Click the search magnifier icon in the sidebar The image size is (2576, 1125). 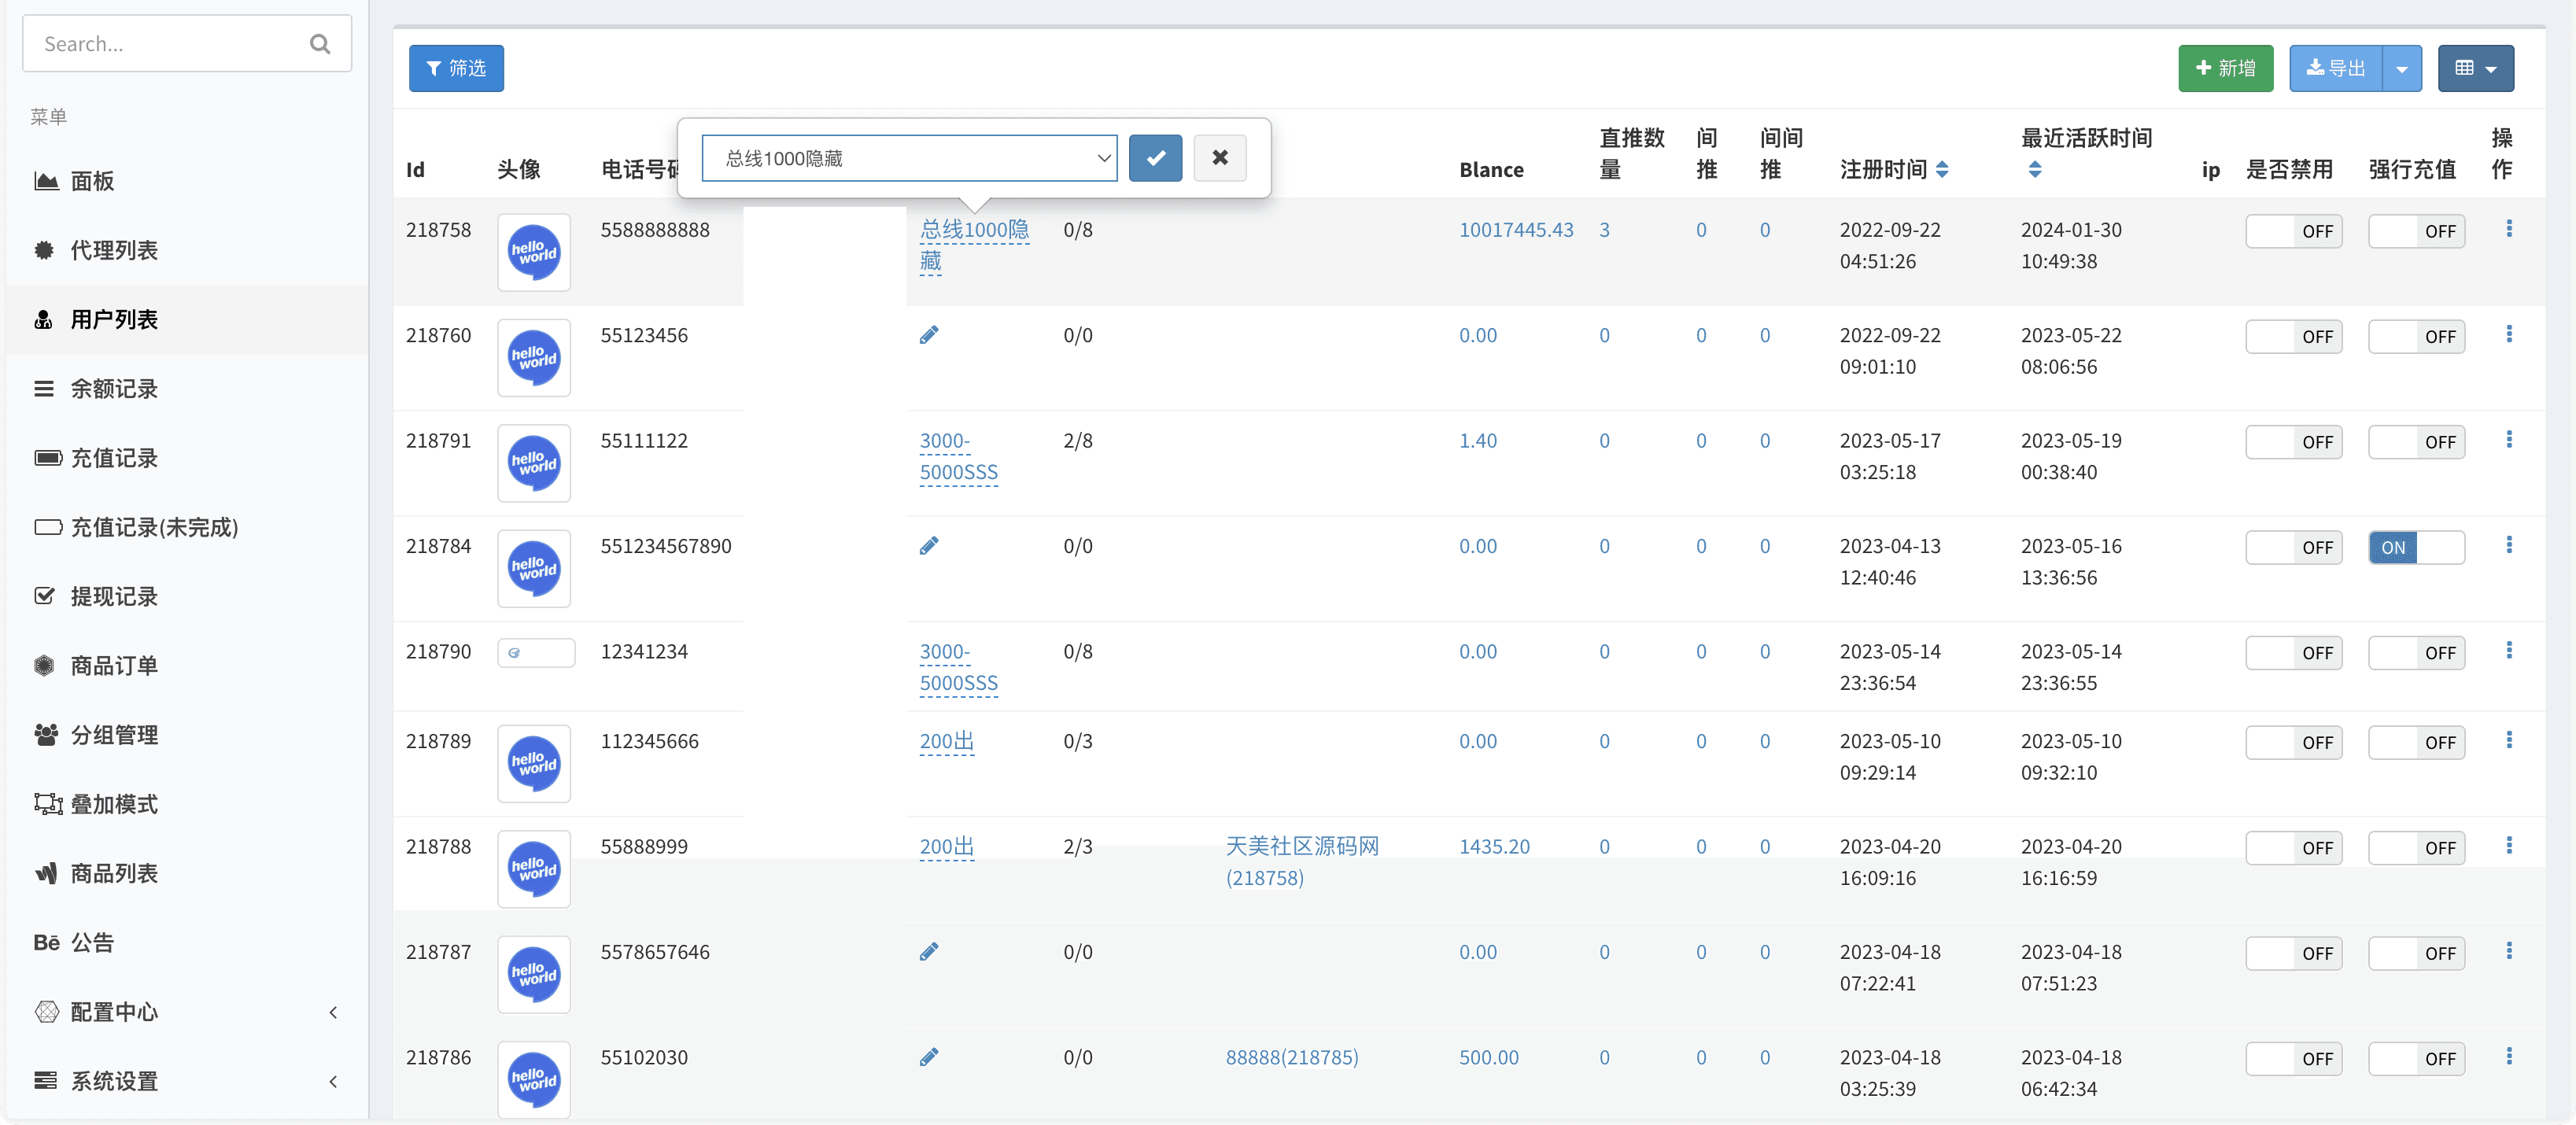320,44
